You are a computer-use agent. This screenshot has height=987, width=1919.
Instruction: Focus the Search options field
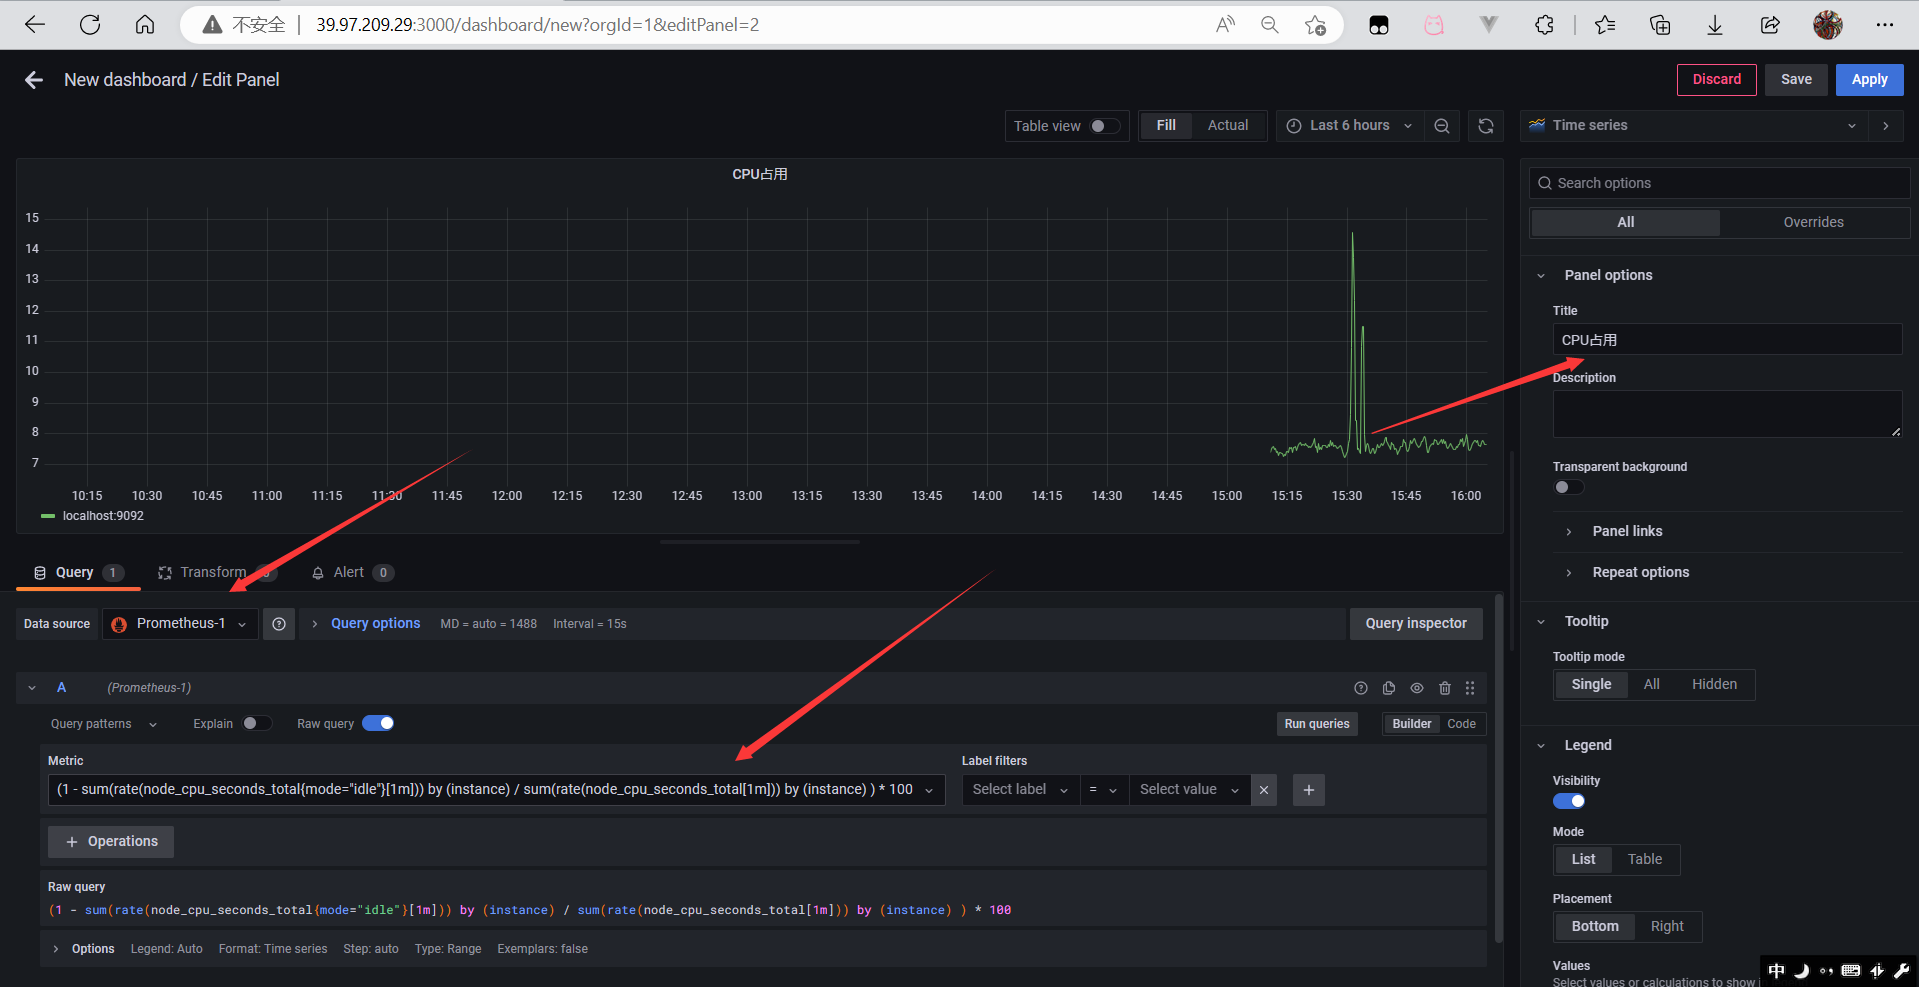[1719, 183]
